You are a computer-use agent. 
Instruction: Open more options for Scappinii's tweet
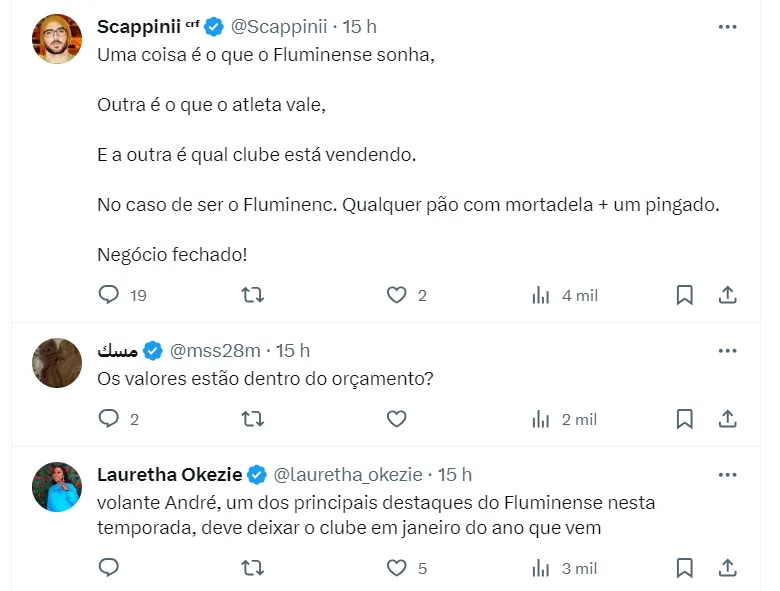pyautogui.click(x=728, y=27)
